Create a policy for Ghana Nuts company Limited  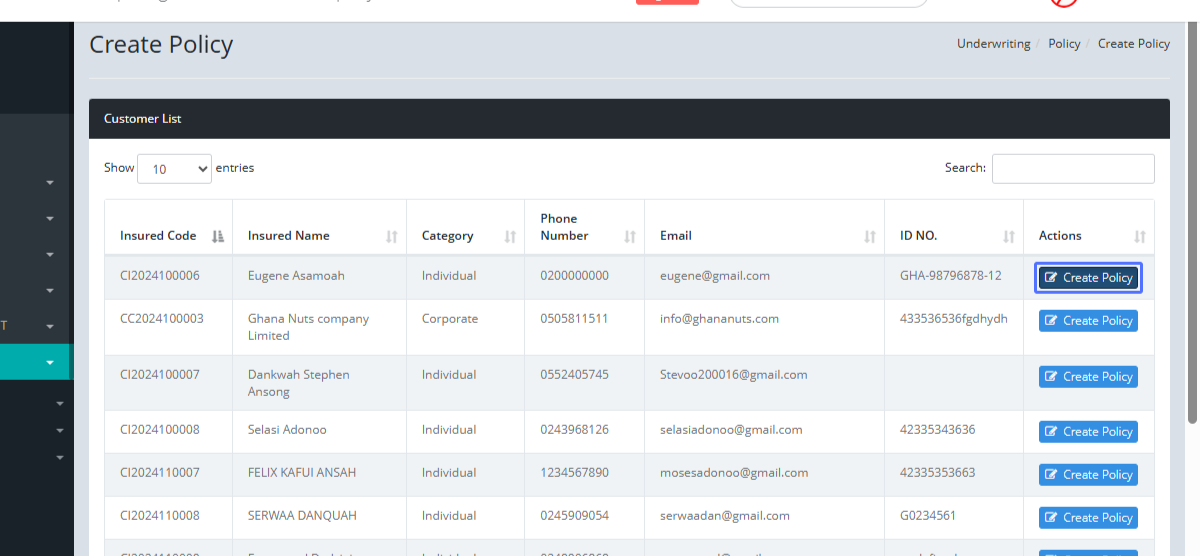click(x=1088, y=321)
